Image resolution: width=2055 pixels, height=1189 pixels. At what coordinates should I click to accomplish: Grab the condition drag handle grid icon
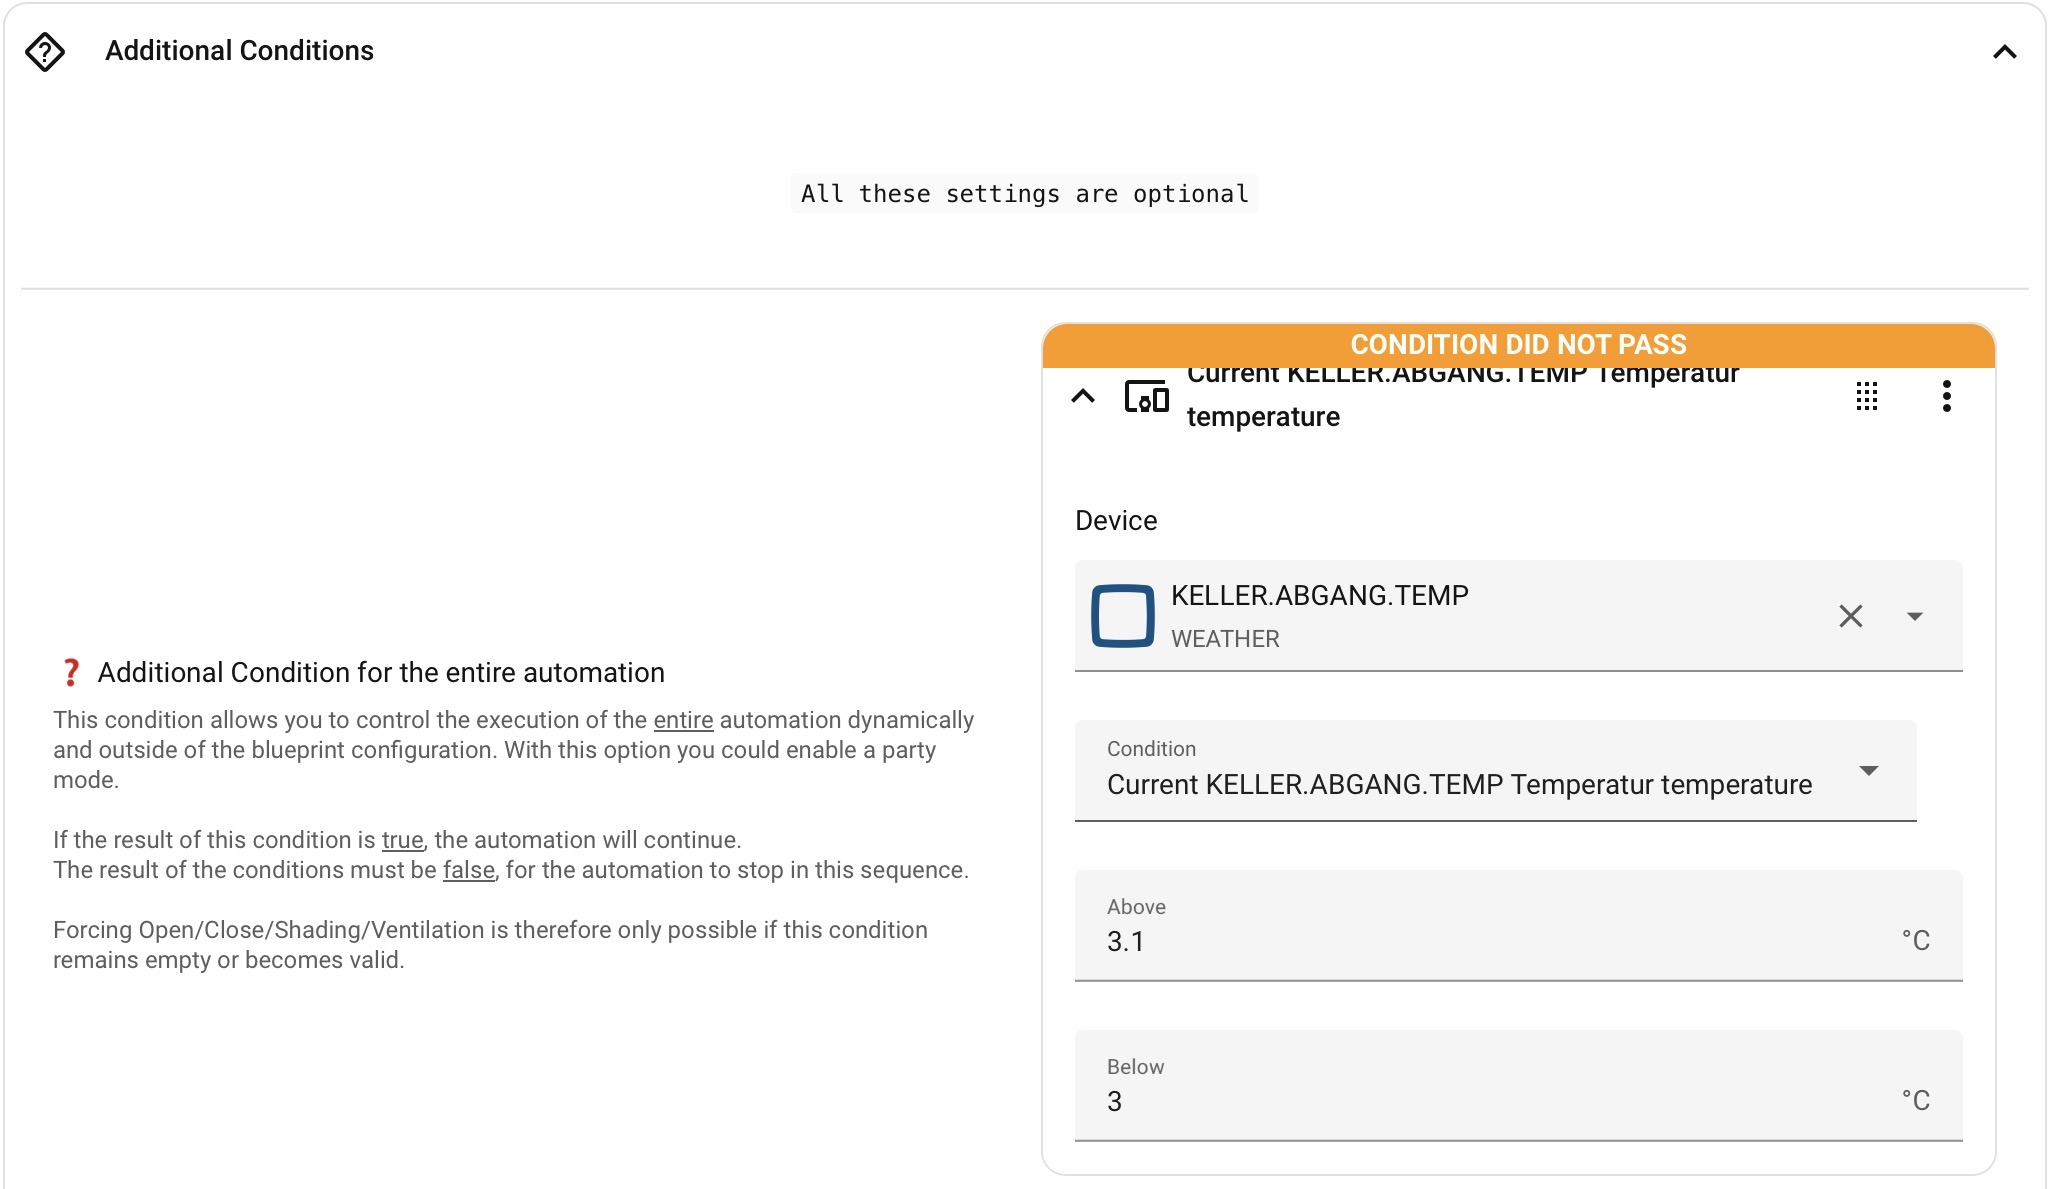(1866, 397)
